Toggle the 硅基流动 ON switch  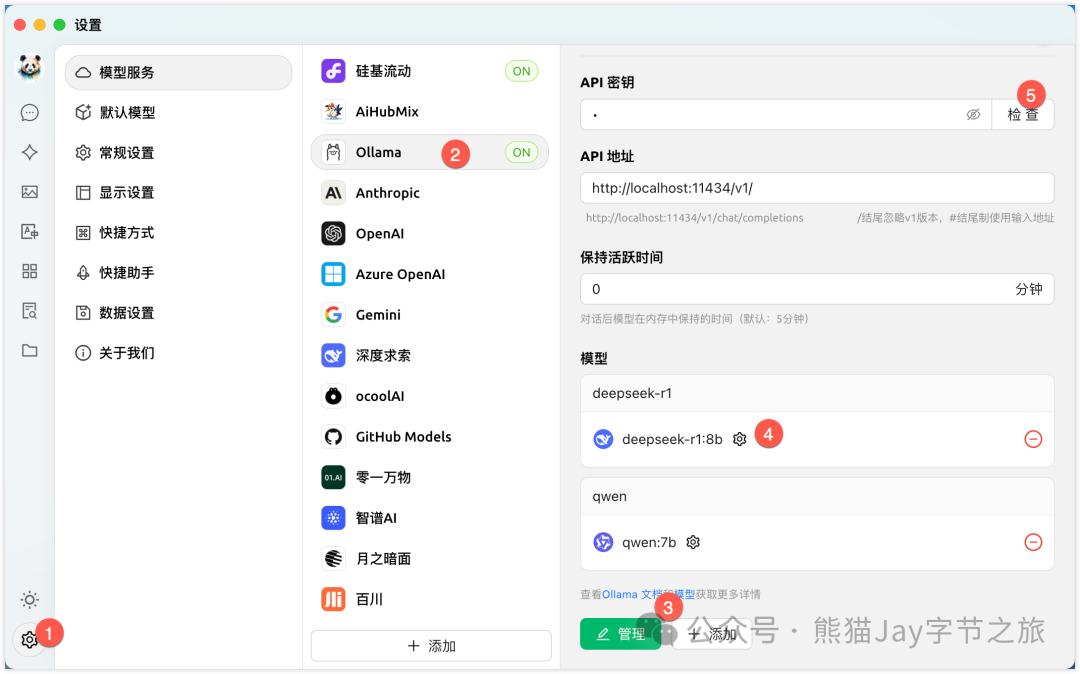521,71
